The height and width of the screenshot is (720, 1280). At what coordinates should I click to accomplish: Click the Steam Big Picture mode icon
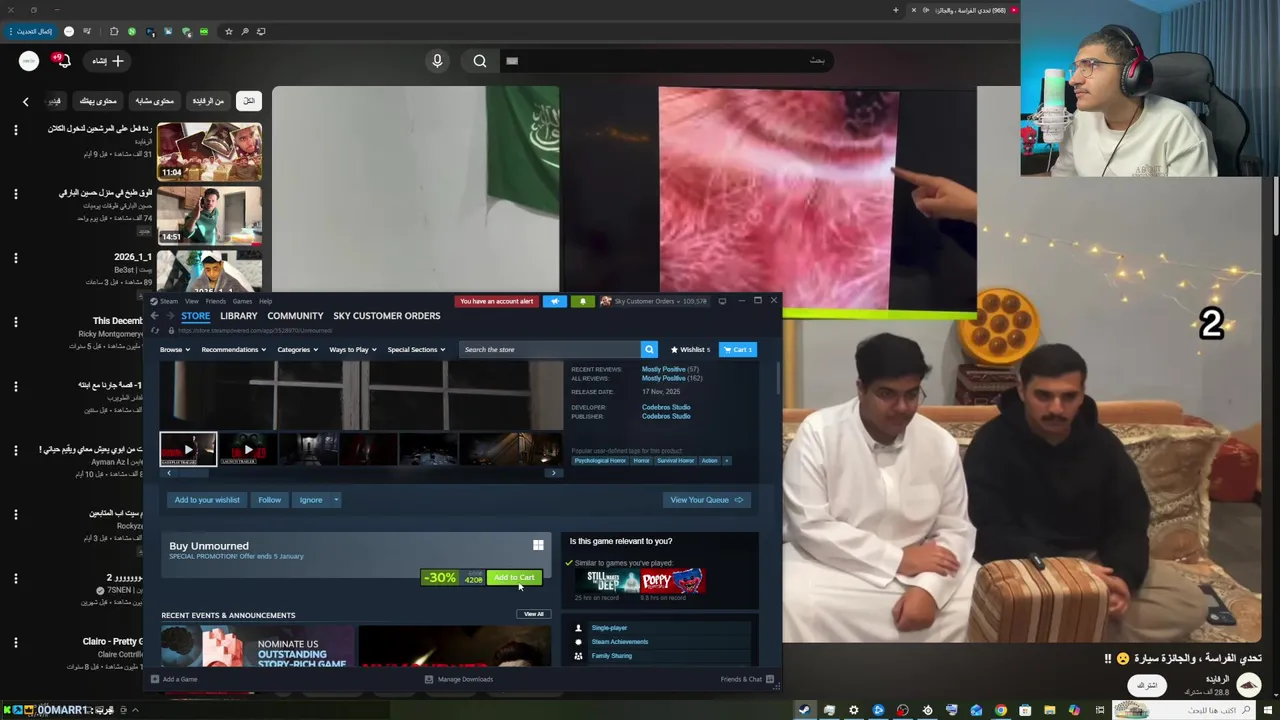tap(722, 301)
